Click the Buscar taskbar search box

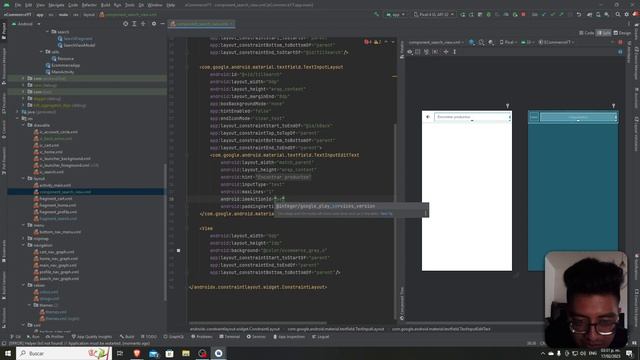(x=64, y=353)
